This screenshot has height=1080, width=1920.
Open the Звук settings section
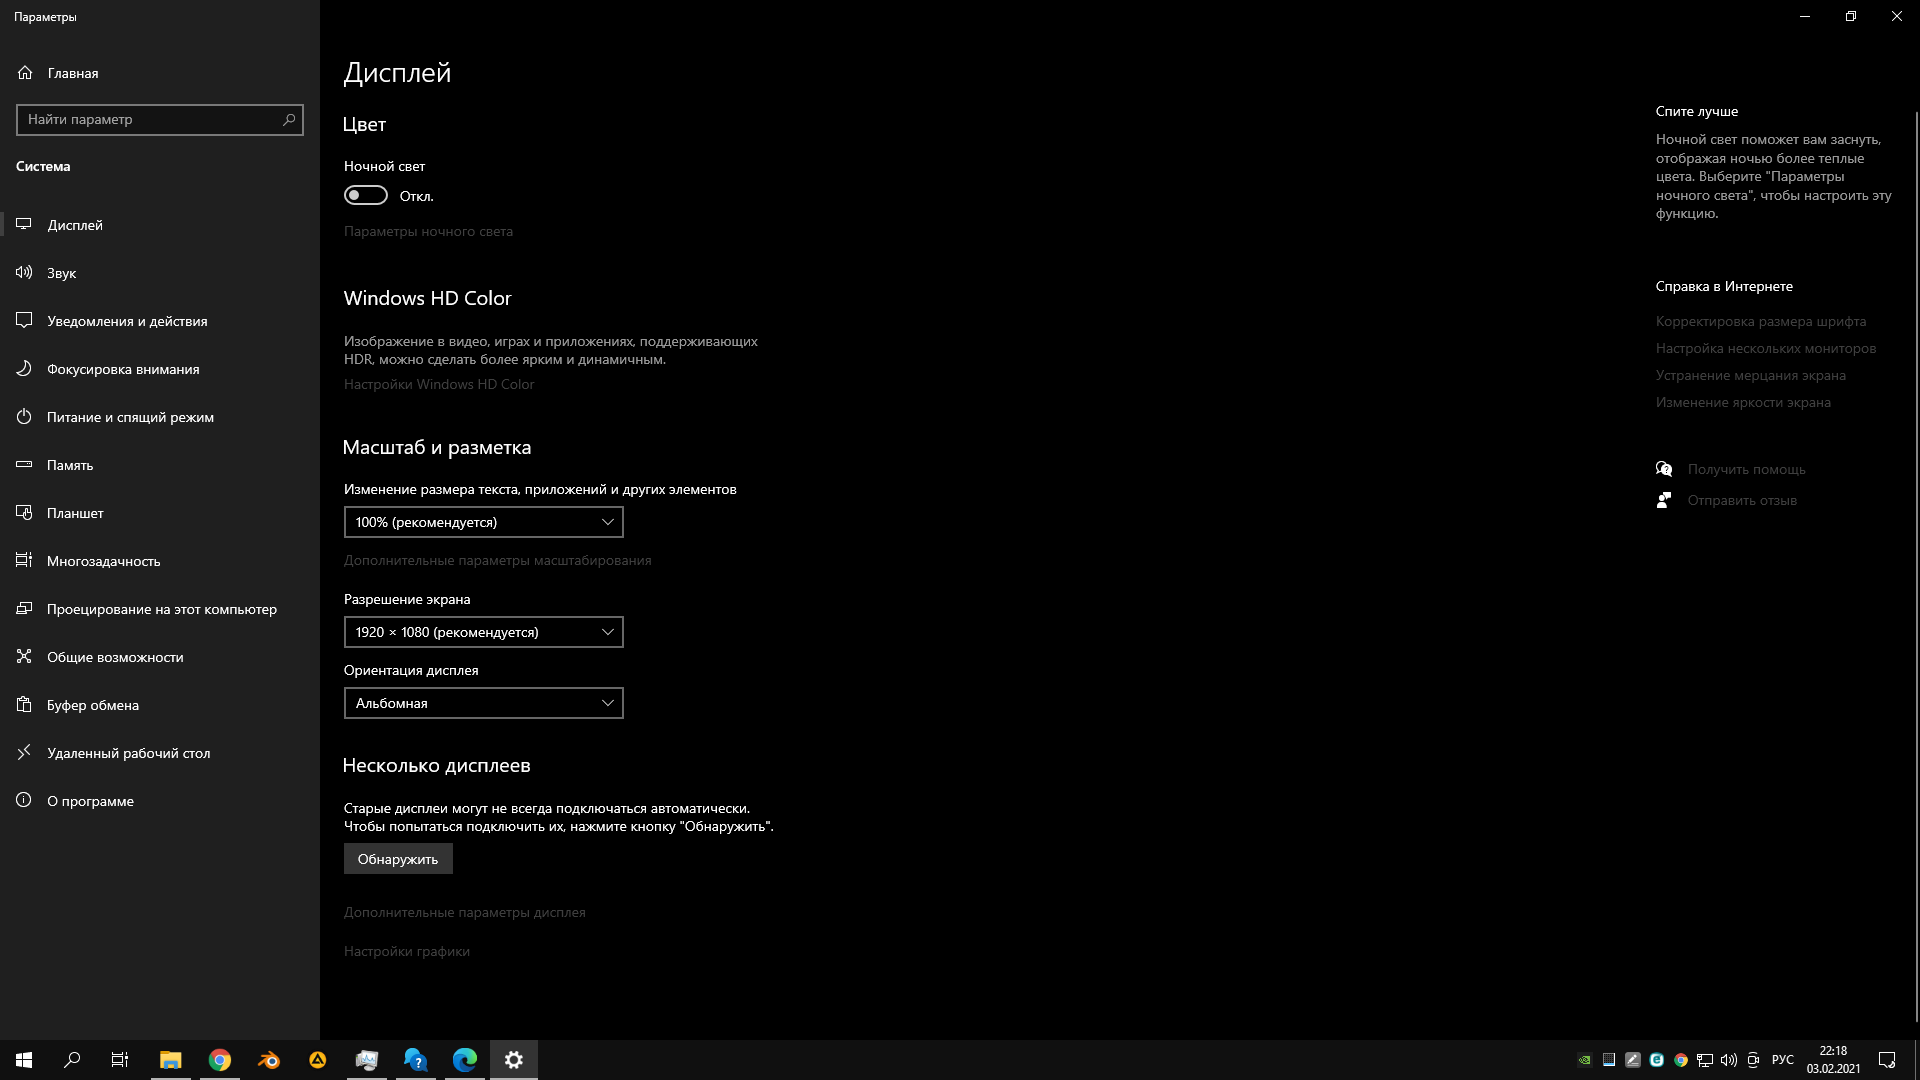point(160,273)
